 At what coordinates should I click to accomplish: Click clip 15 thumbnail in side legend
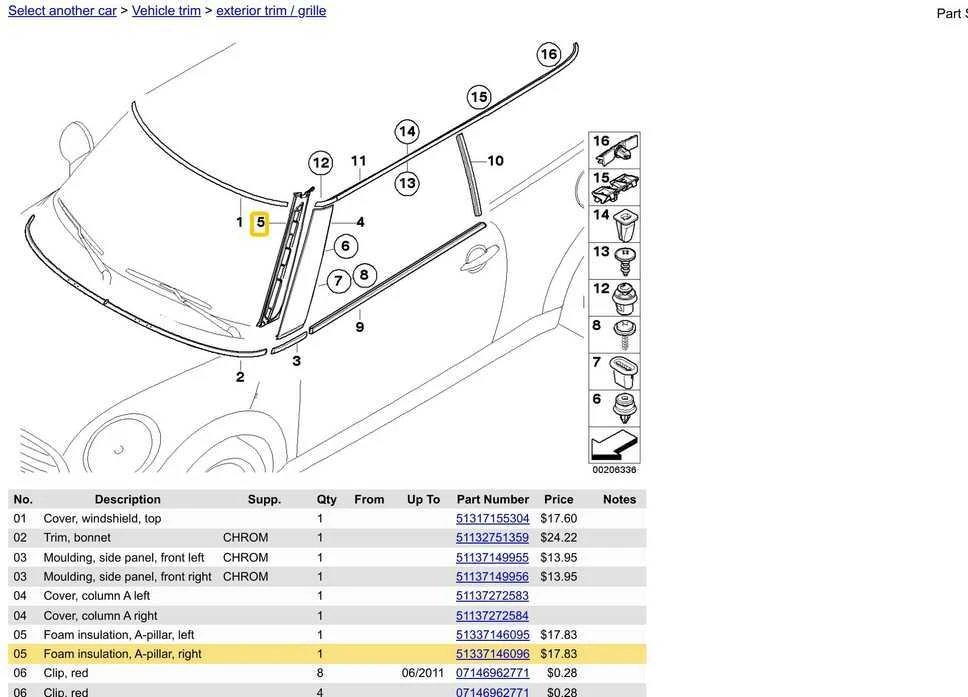click(614, 187)
